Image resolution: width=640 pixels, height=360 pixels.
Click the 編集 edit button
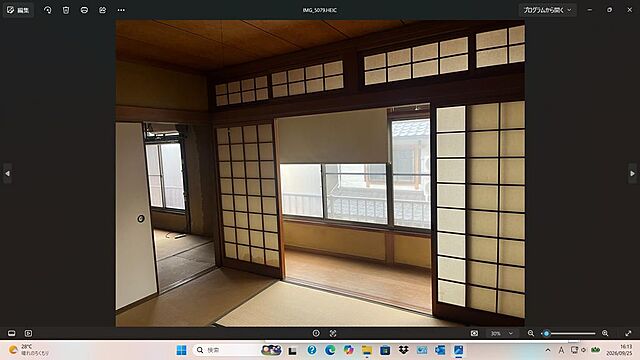18,10
